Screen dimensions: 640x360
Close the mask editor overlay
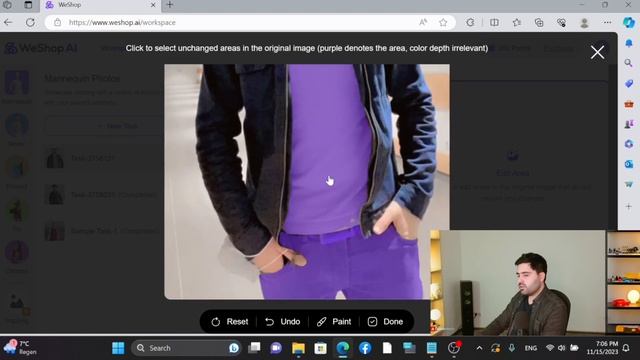tap(597, 52)
